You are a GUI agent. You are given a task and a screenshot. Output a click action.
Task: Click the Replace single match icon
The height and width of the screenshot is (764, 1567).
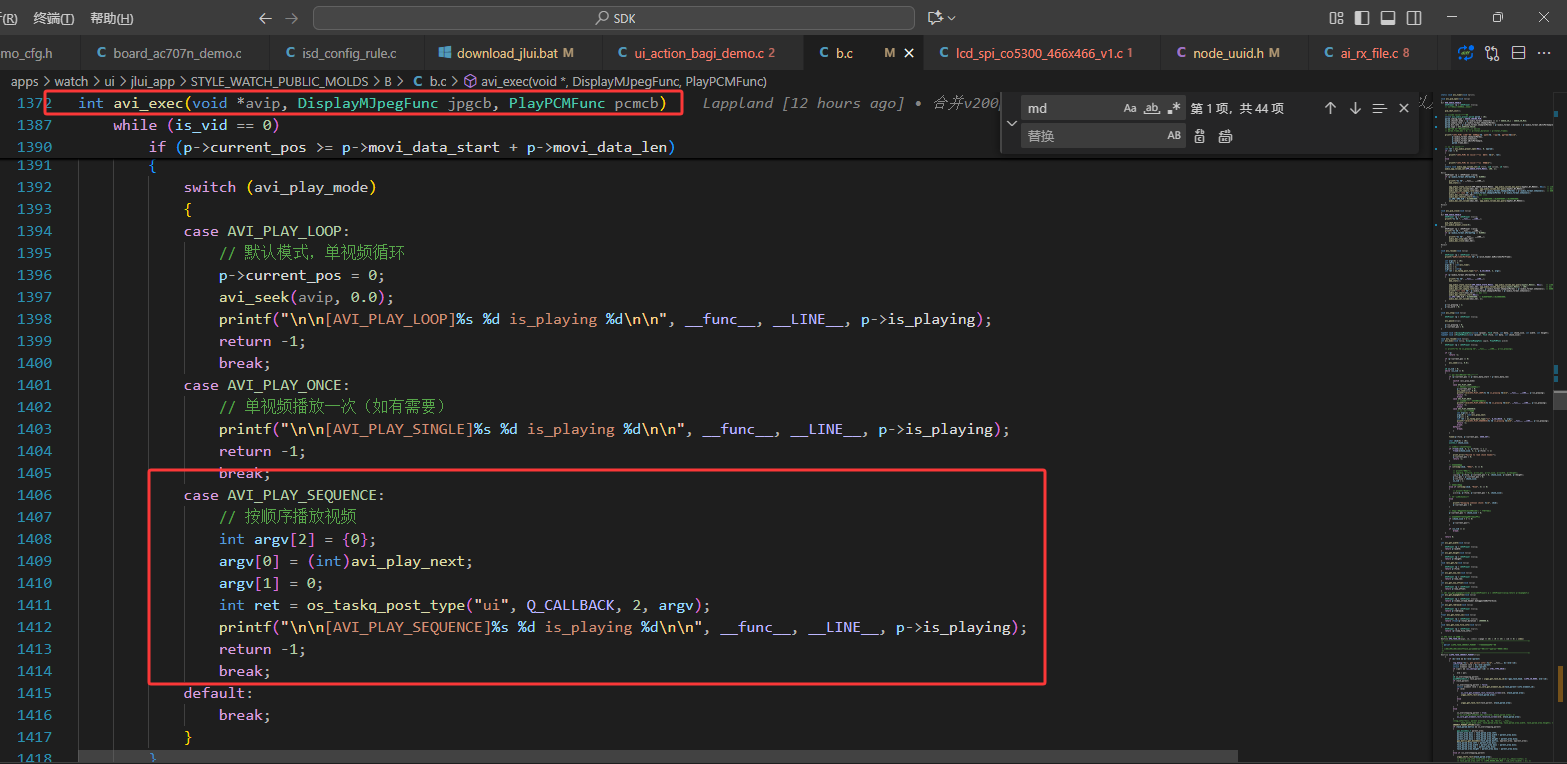tap(1200, 136)
